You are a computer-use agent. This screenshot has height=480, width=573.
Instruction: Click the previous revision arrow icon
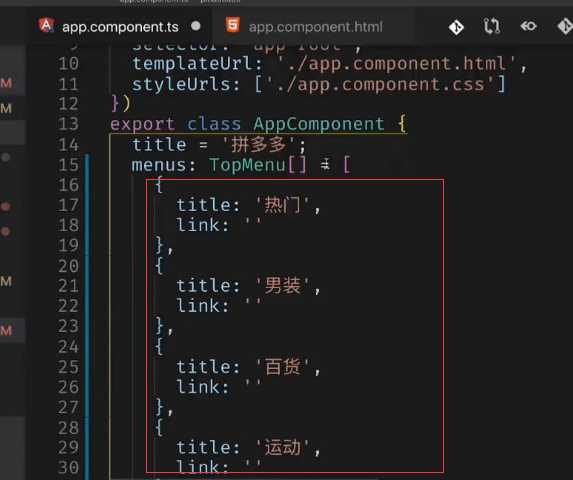pos(528,26)
